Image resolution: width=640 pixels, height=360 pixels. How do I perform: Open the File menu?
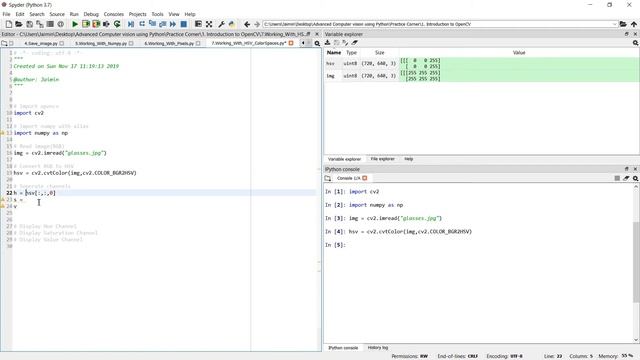(7, 14)
